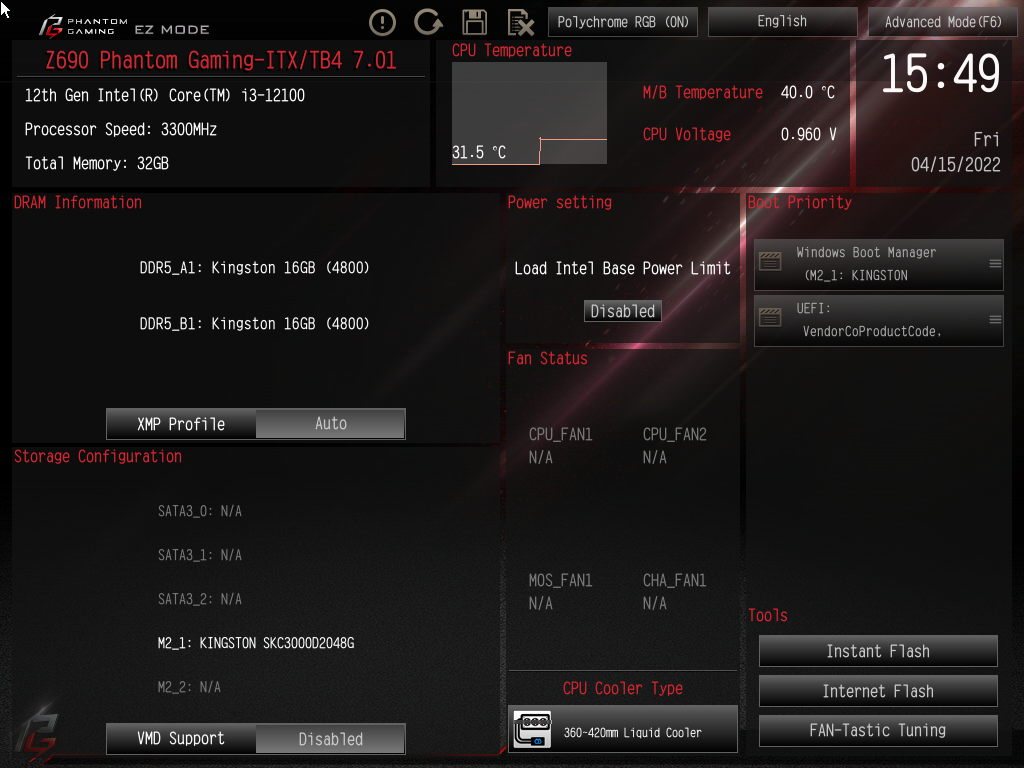
Task: Select Windows Boot Manager boot entry
Action: click(878, 264)
